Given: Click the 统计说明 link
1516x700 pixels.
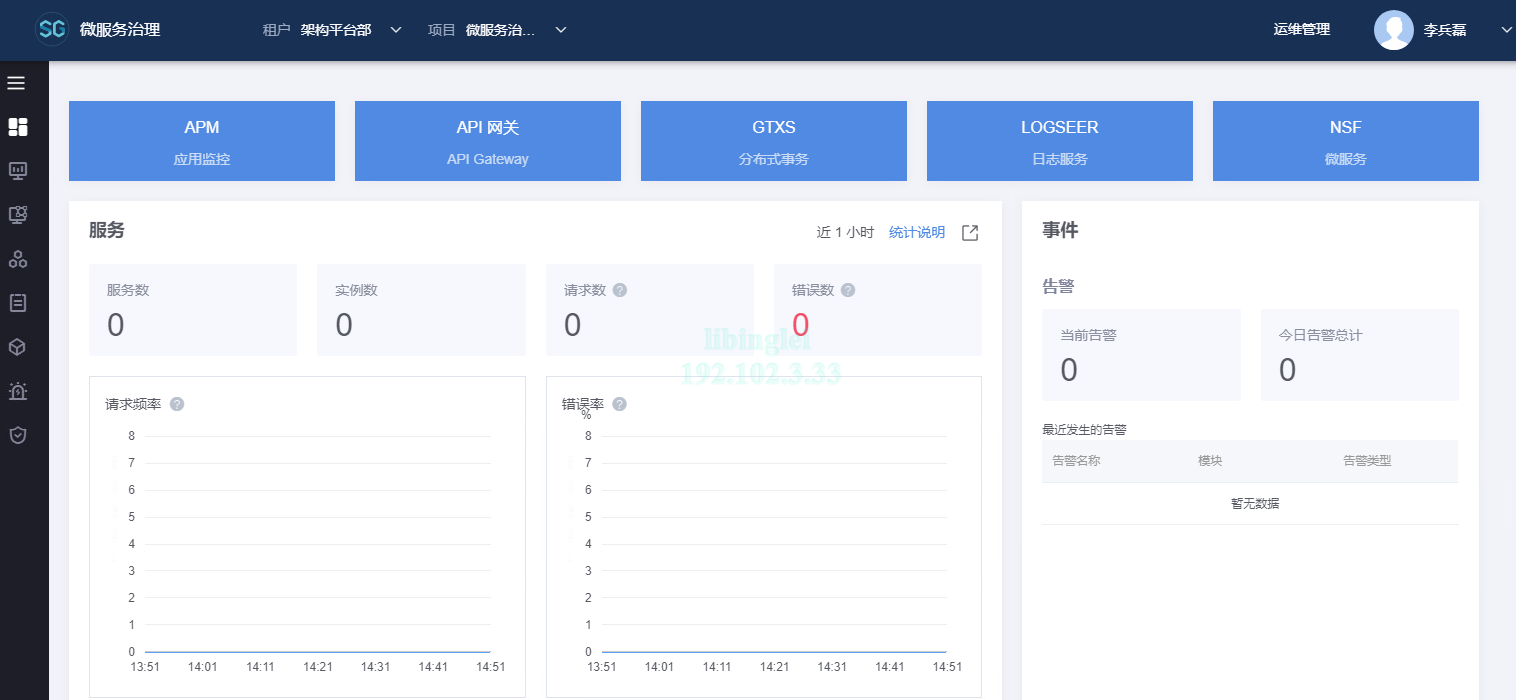Looking at the screenshot, I should 916,233.
